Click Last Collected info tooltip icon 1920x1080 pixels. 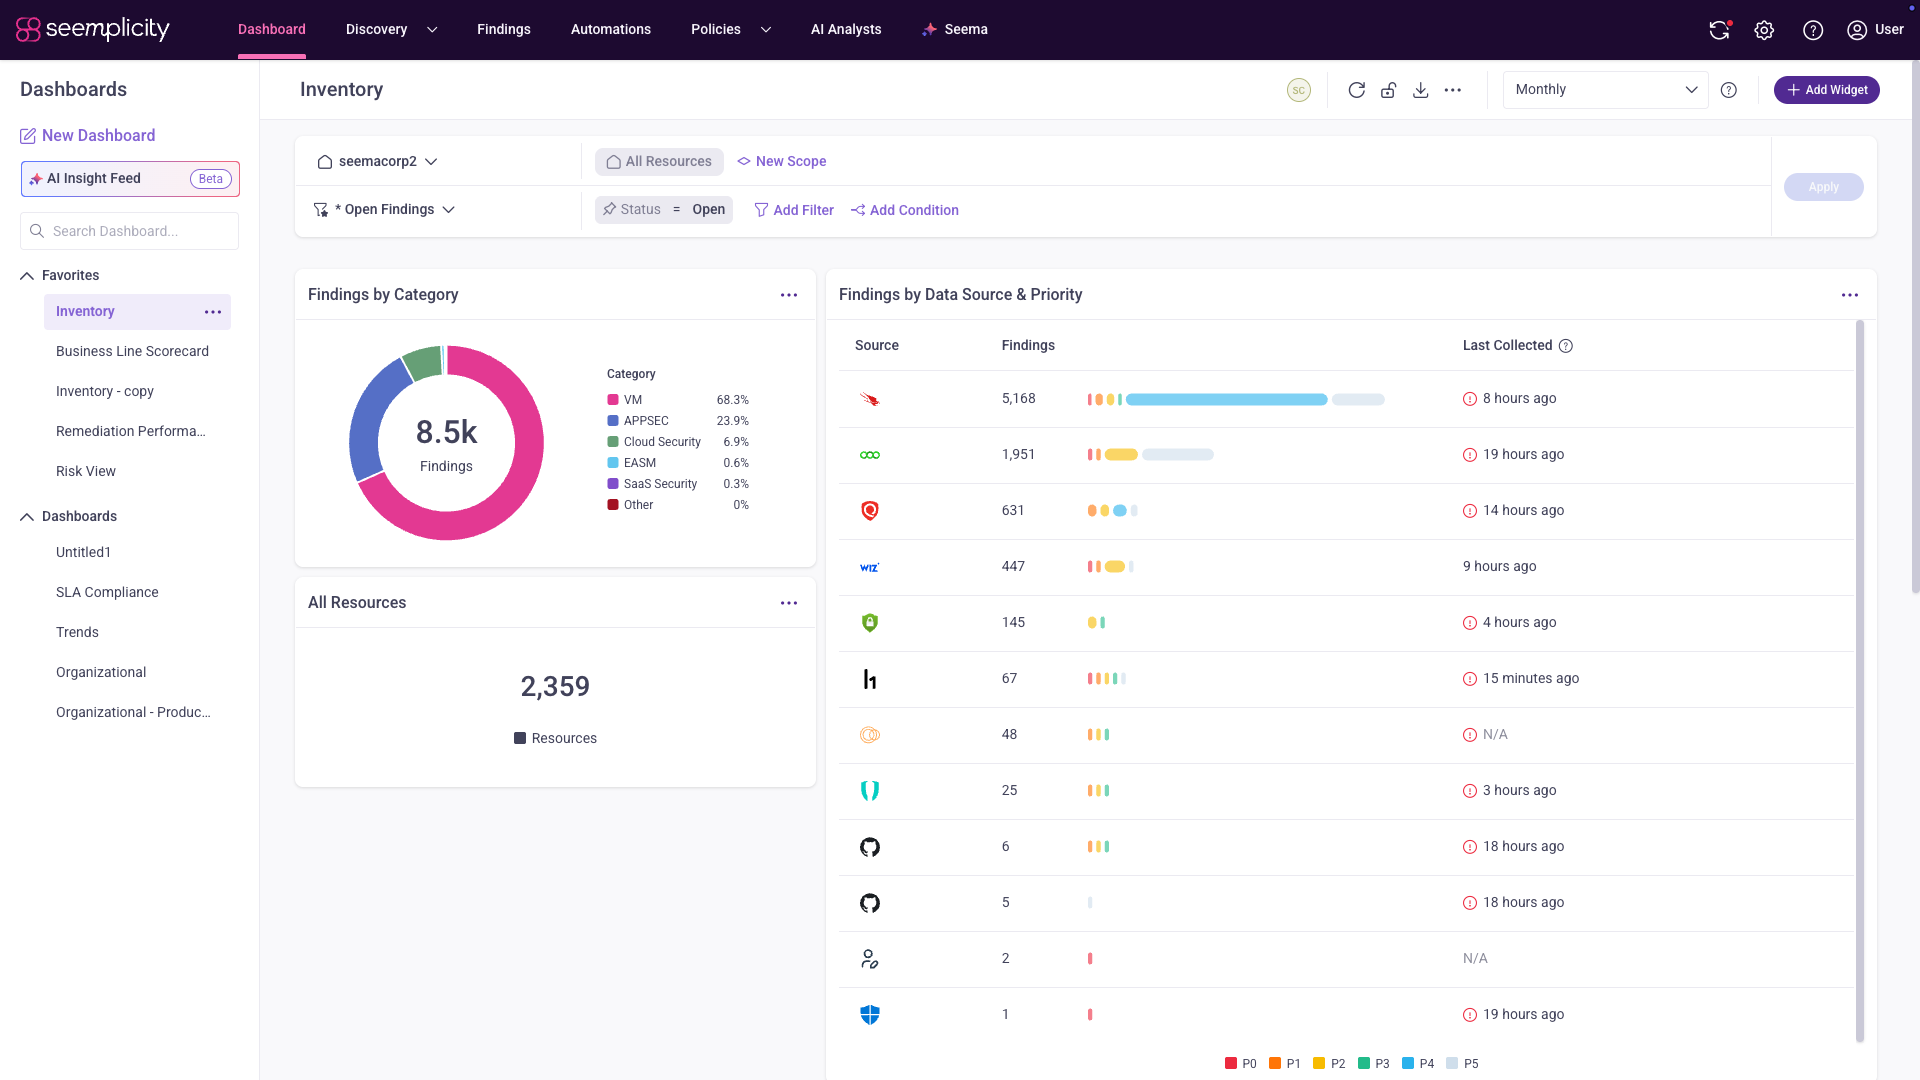tap(1566, 346)
